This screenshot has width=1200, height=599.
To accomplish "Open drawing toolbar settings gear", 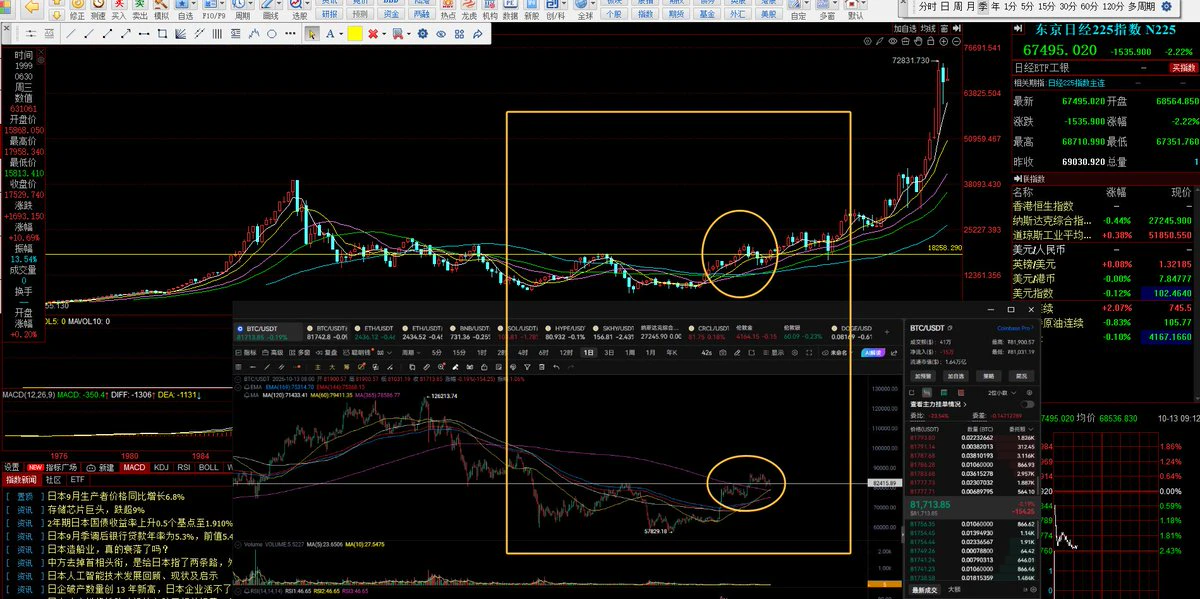I will [x=423, y=34].
